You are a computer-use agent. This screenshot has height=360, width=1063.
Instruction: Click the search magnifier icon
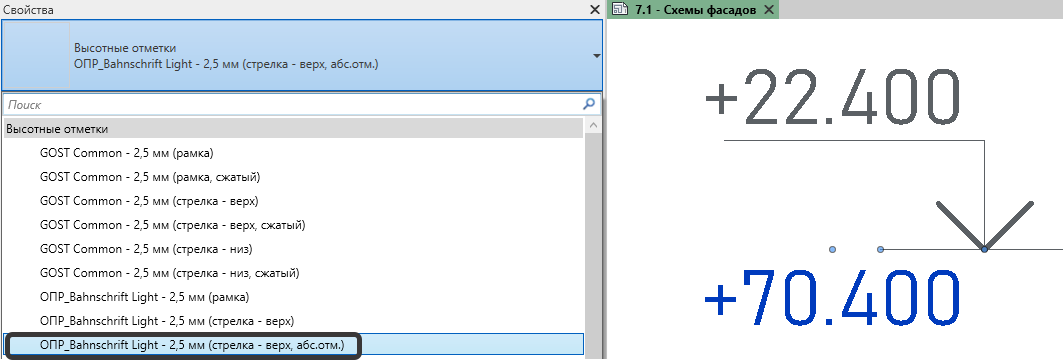pos(589,104)
